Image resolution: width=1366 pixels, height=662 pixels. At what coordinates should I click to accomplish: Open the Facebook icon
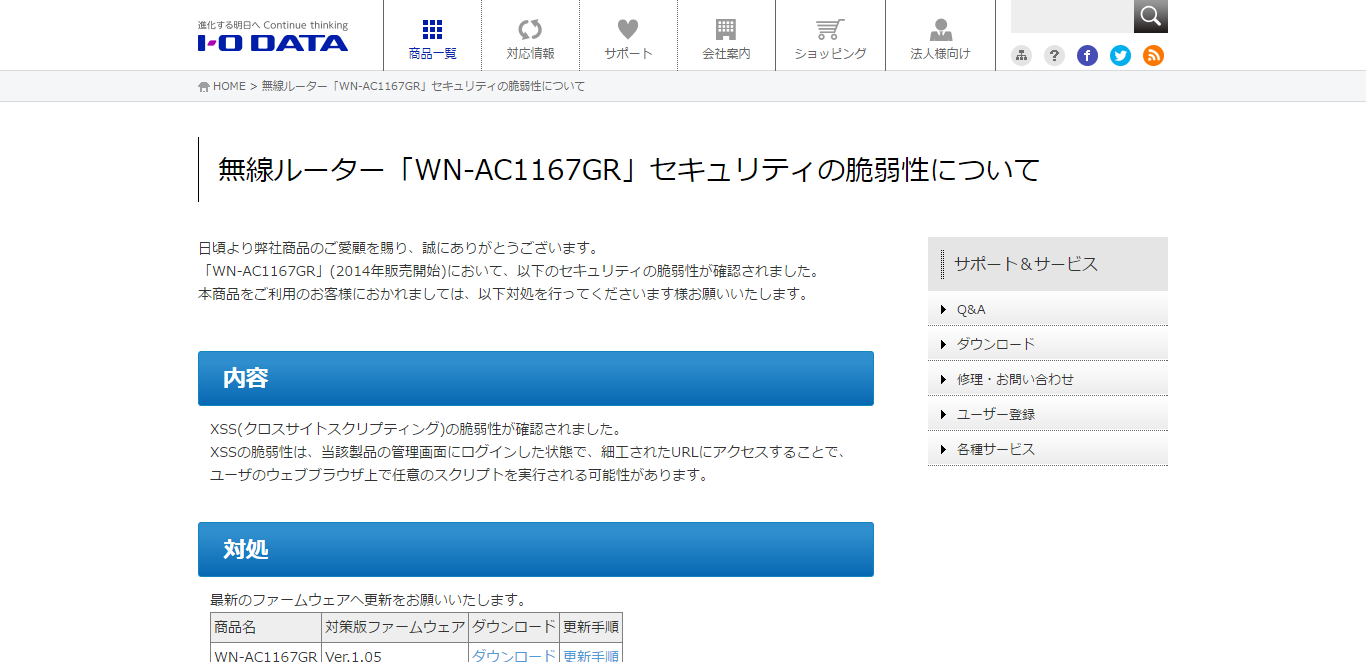[1087, 55]
